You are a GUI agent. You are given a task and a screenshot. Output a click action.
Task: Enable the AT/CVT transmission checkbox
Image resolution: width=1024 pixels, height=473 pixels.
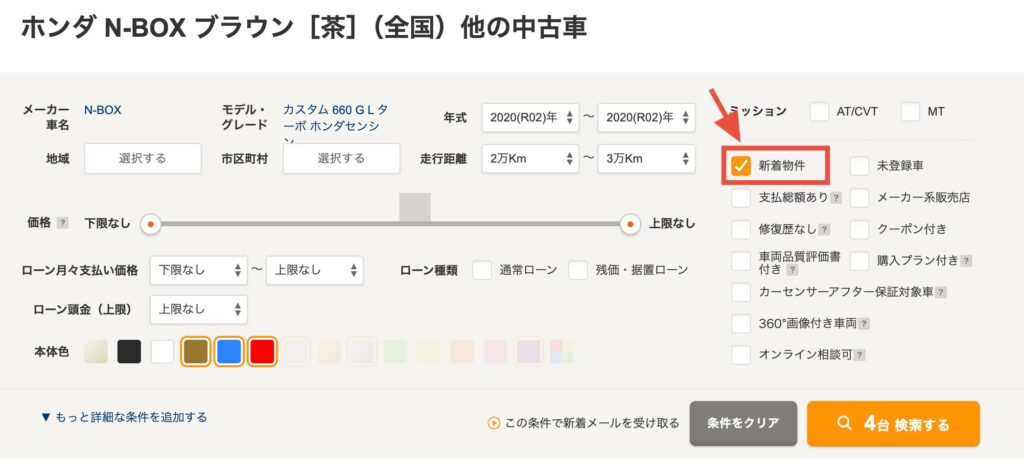[x=819, y=112]
